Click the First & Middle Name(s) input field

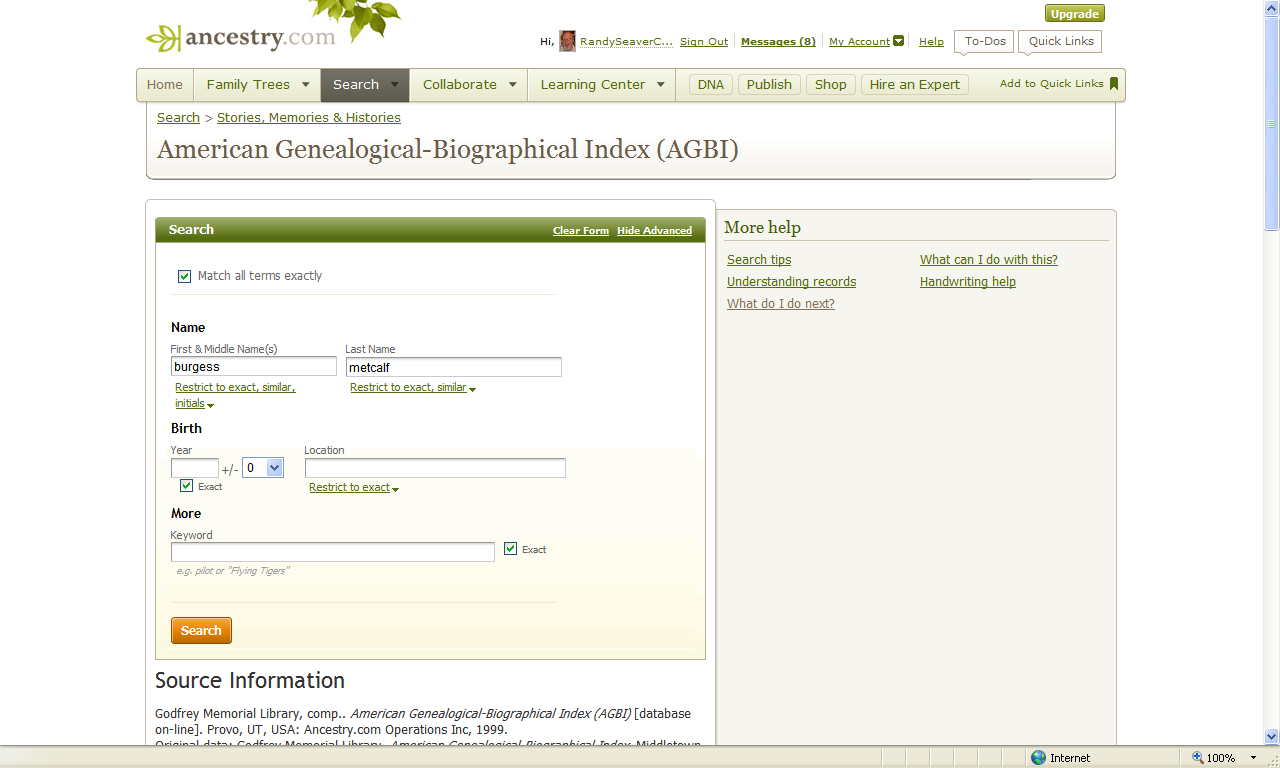click(254, 367)
